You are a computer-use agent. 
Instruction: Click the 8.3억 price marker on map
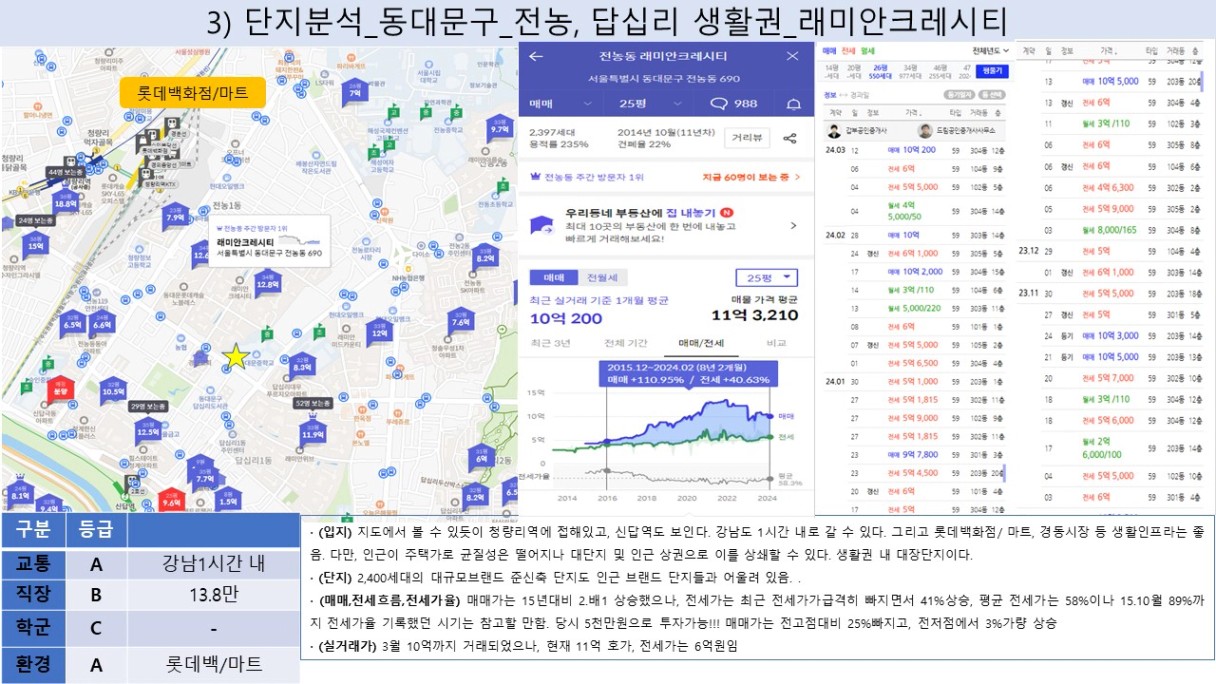(x=302, y=364)
